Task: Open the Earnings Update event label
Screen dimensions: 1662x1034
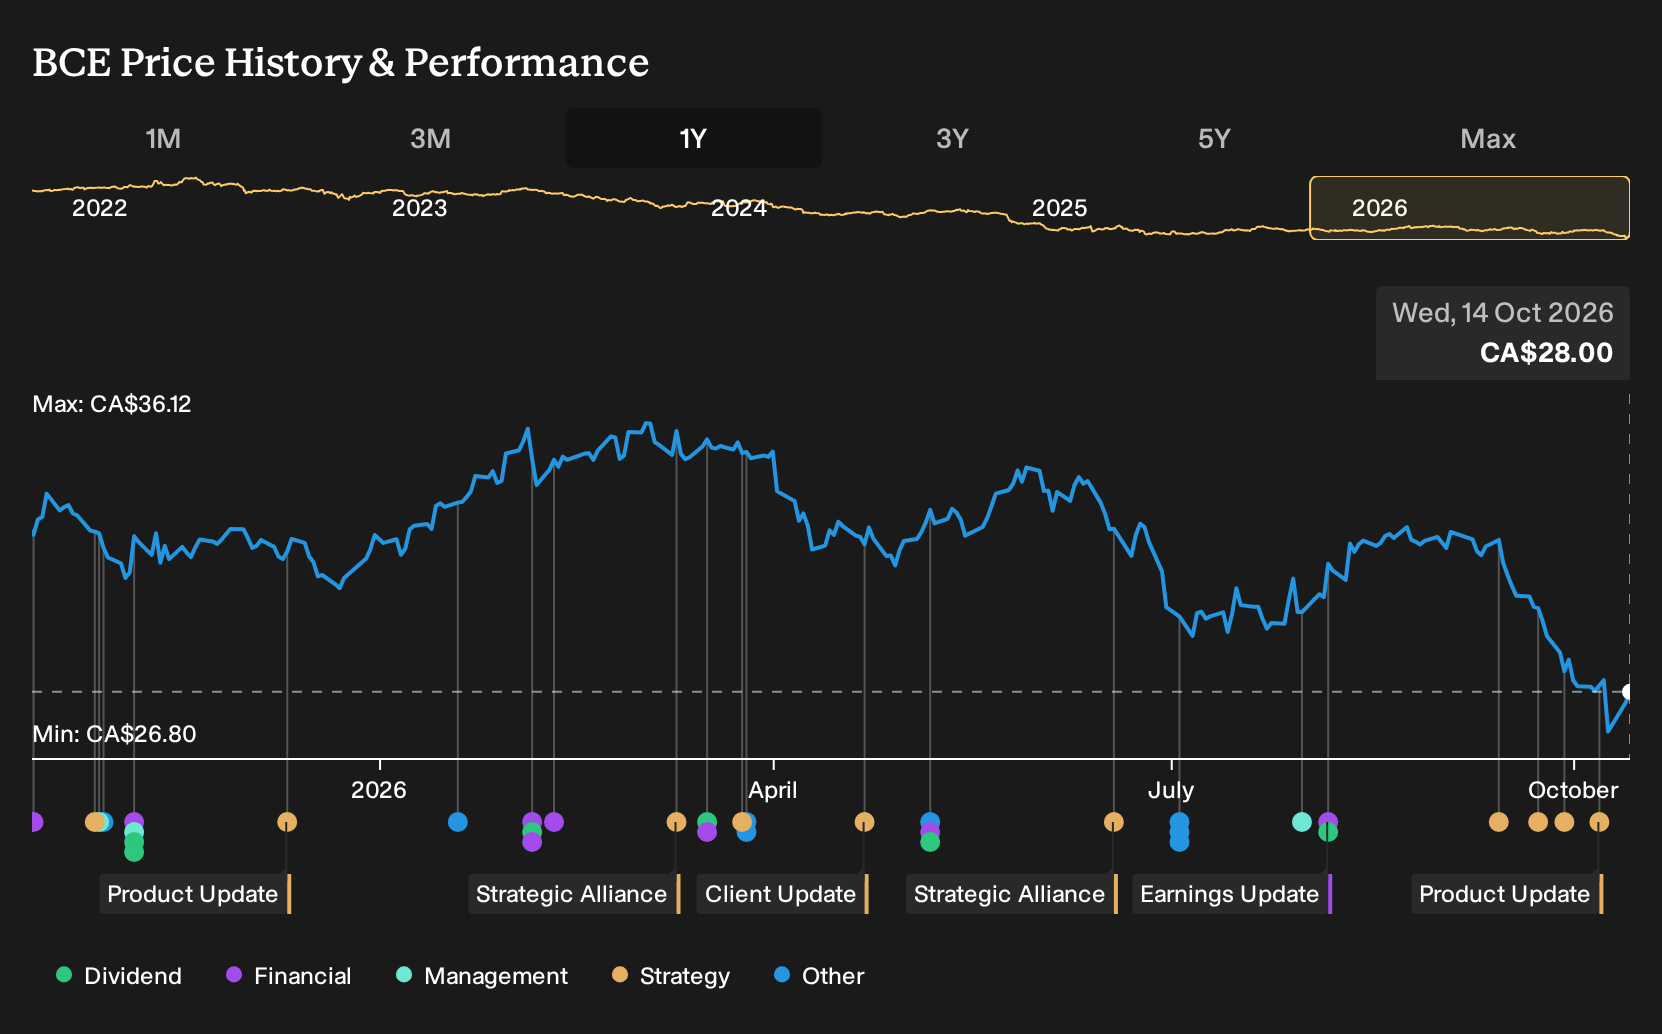Action: tap(1231, 894)
